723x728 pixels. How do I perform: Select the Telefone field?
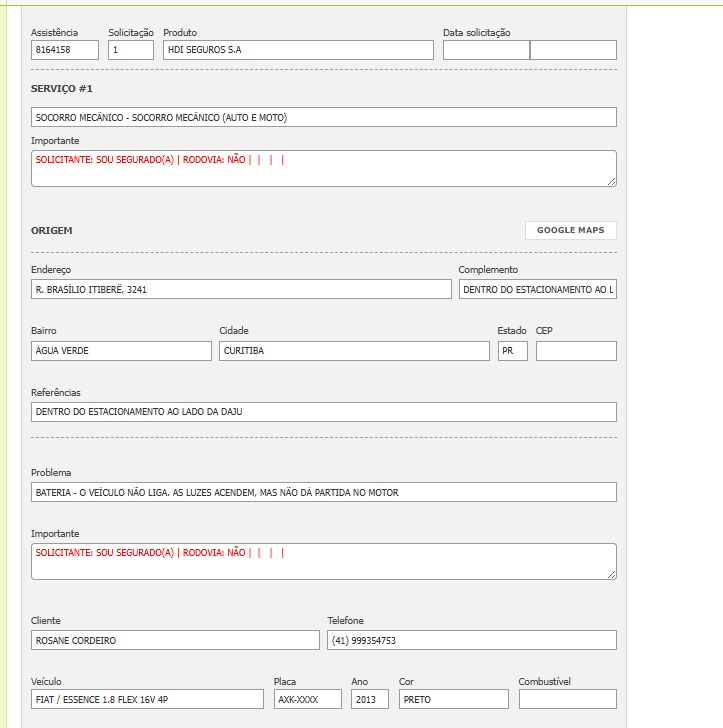coord(472,640)
